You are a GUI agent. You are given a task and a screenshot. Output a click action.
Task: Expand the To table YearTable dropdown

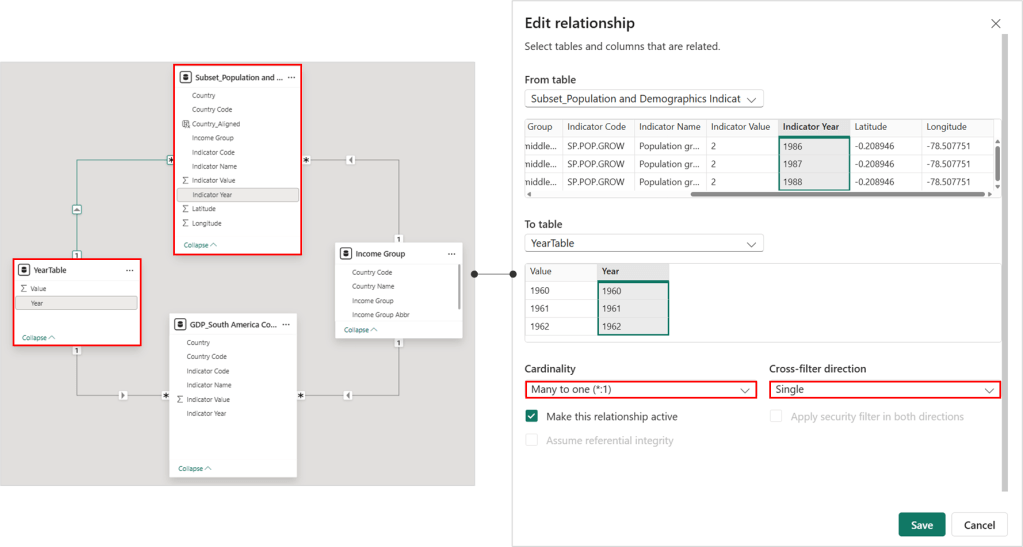click(644, 243)
